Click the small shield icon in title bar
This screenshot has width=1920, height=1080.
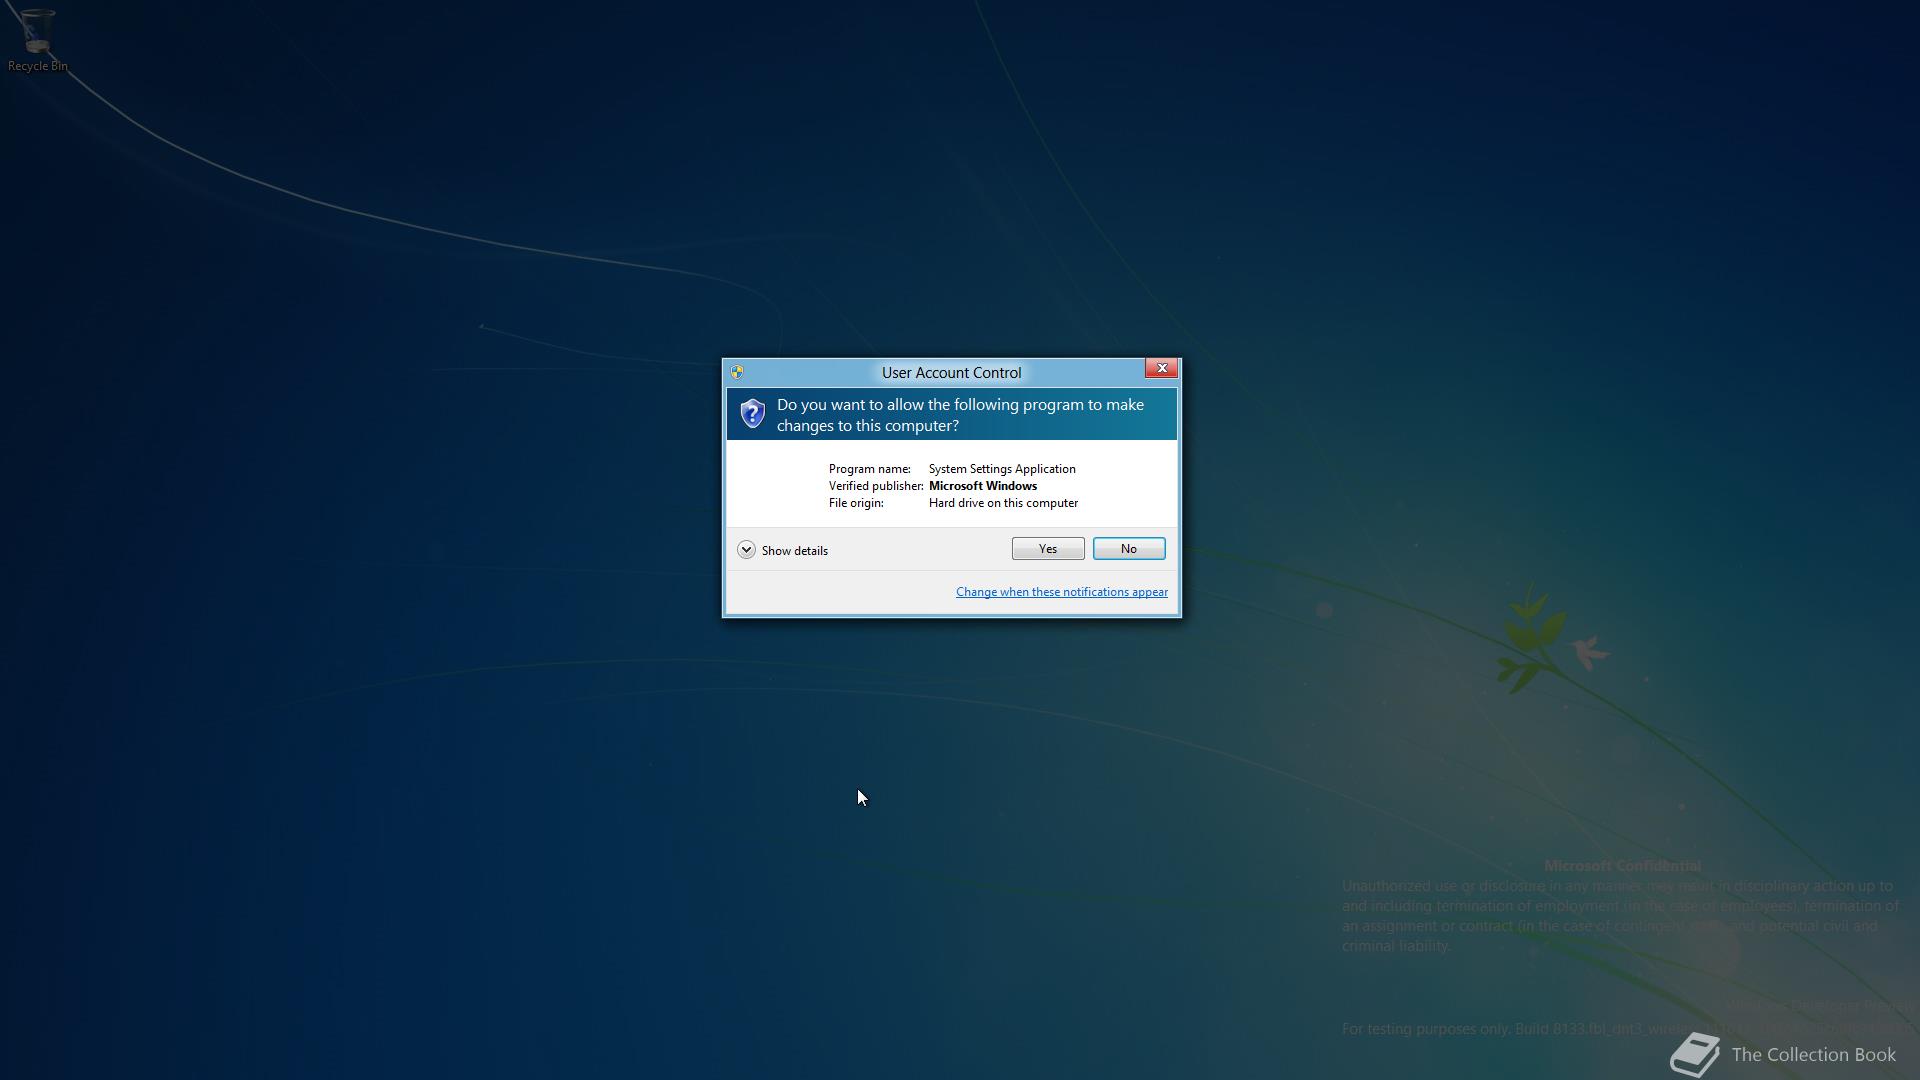[x=737, y=372]
